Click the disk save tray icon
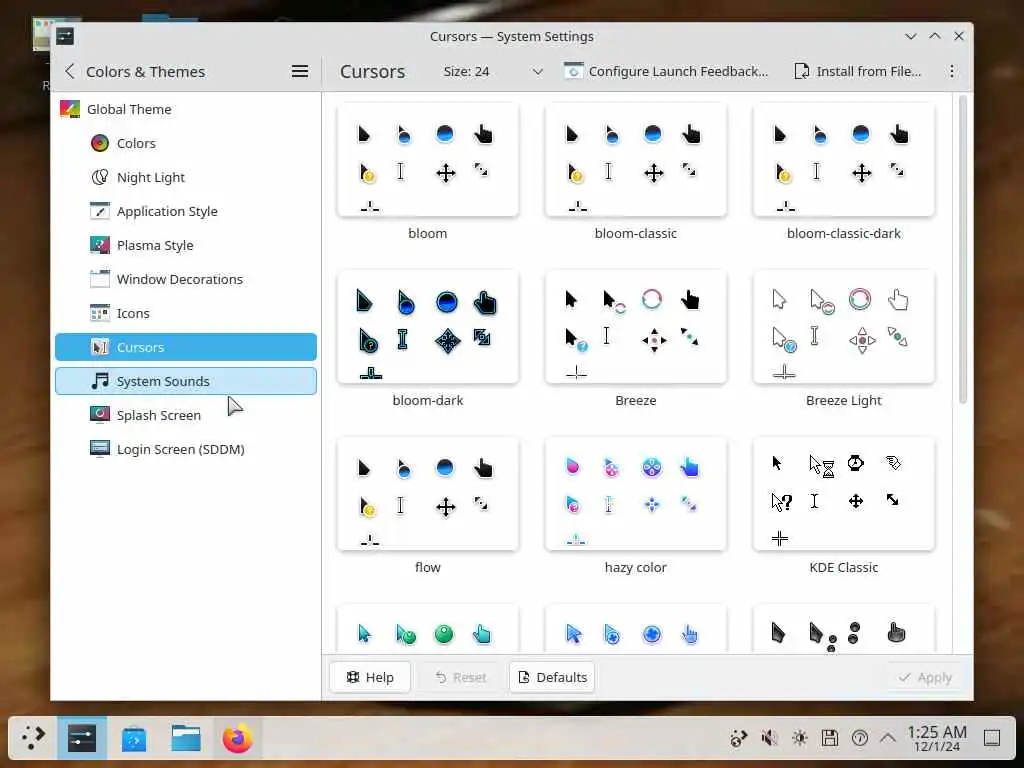Screen dimensions: 1024x768 click(830, 738)
